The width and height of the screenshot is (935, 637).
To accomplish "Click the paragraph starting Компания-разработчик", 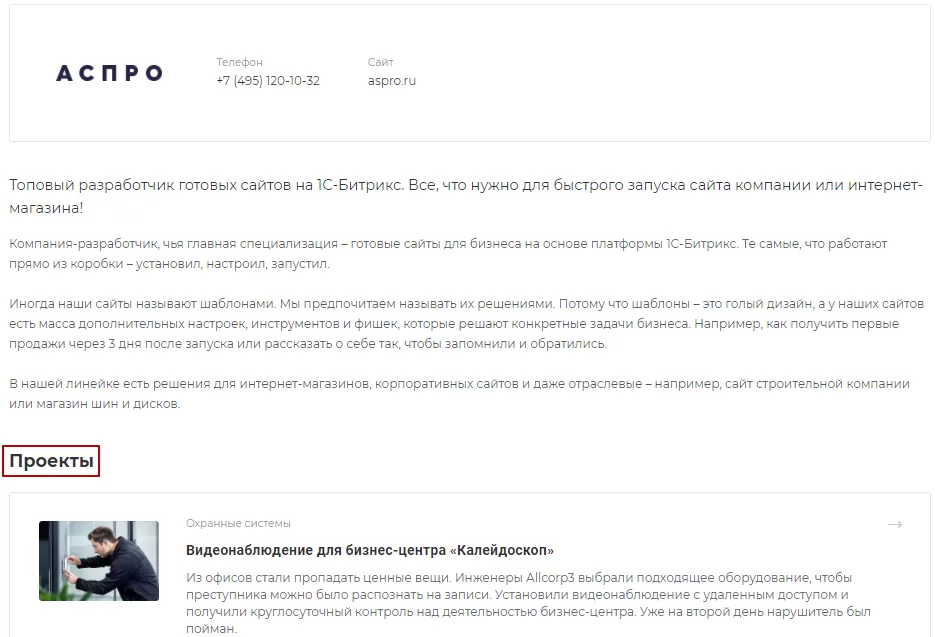I will point(448,253).
